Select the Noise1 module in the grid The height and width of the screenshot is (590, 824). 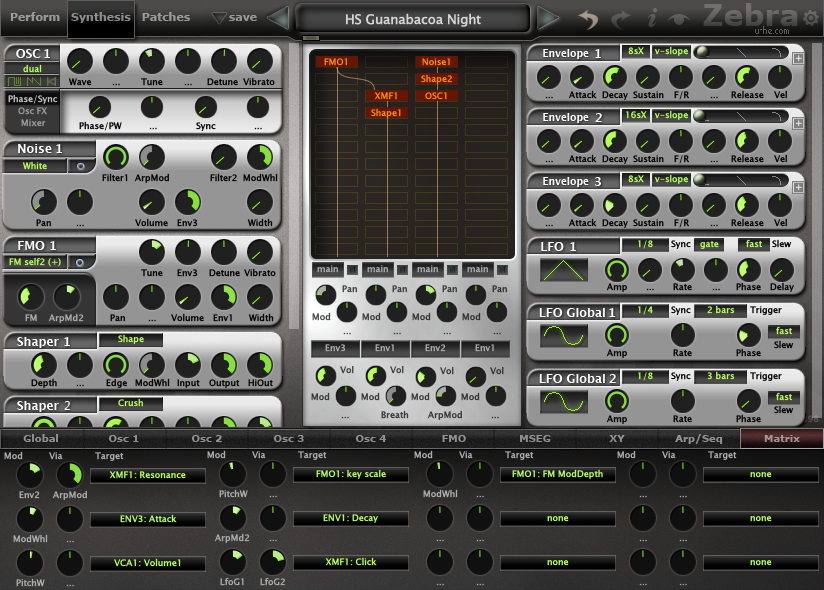[x=436, y=62]
